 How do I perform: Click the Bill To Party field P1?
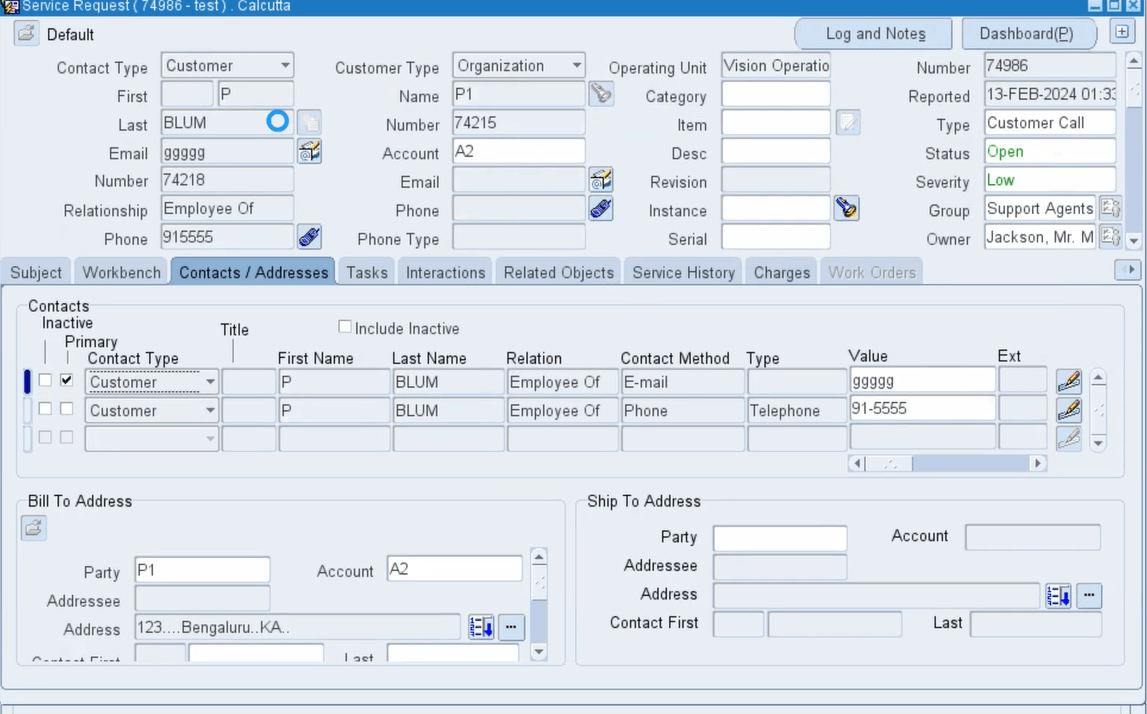click(x=203, y=570)
